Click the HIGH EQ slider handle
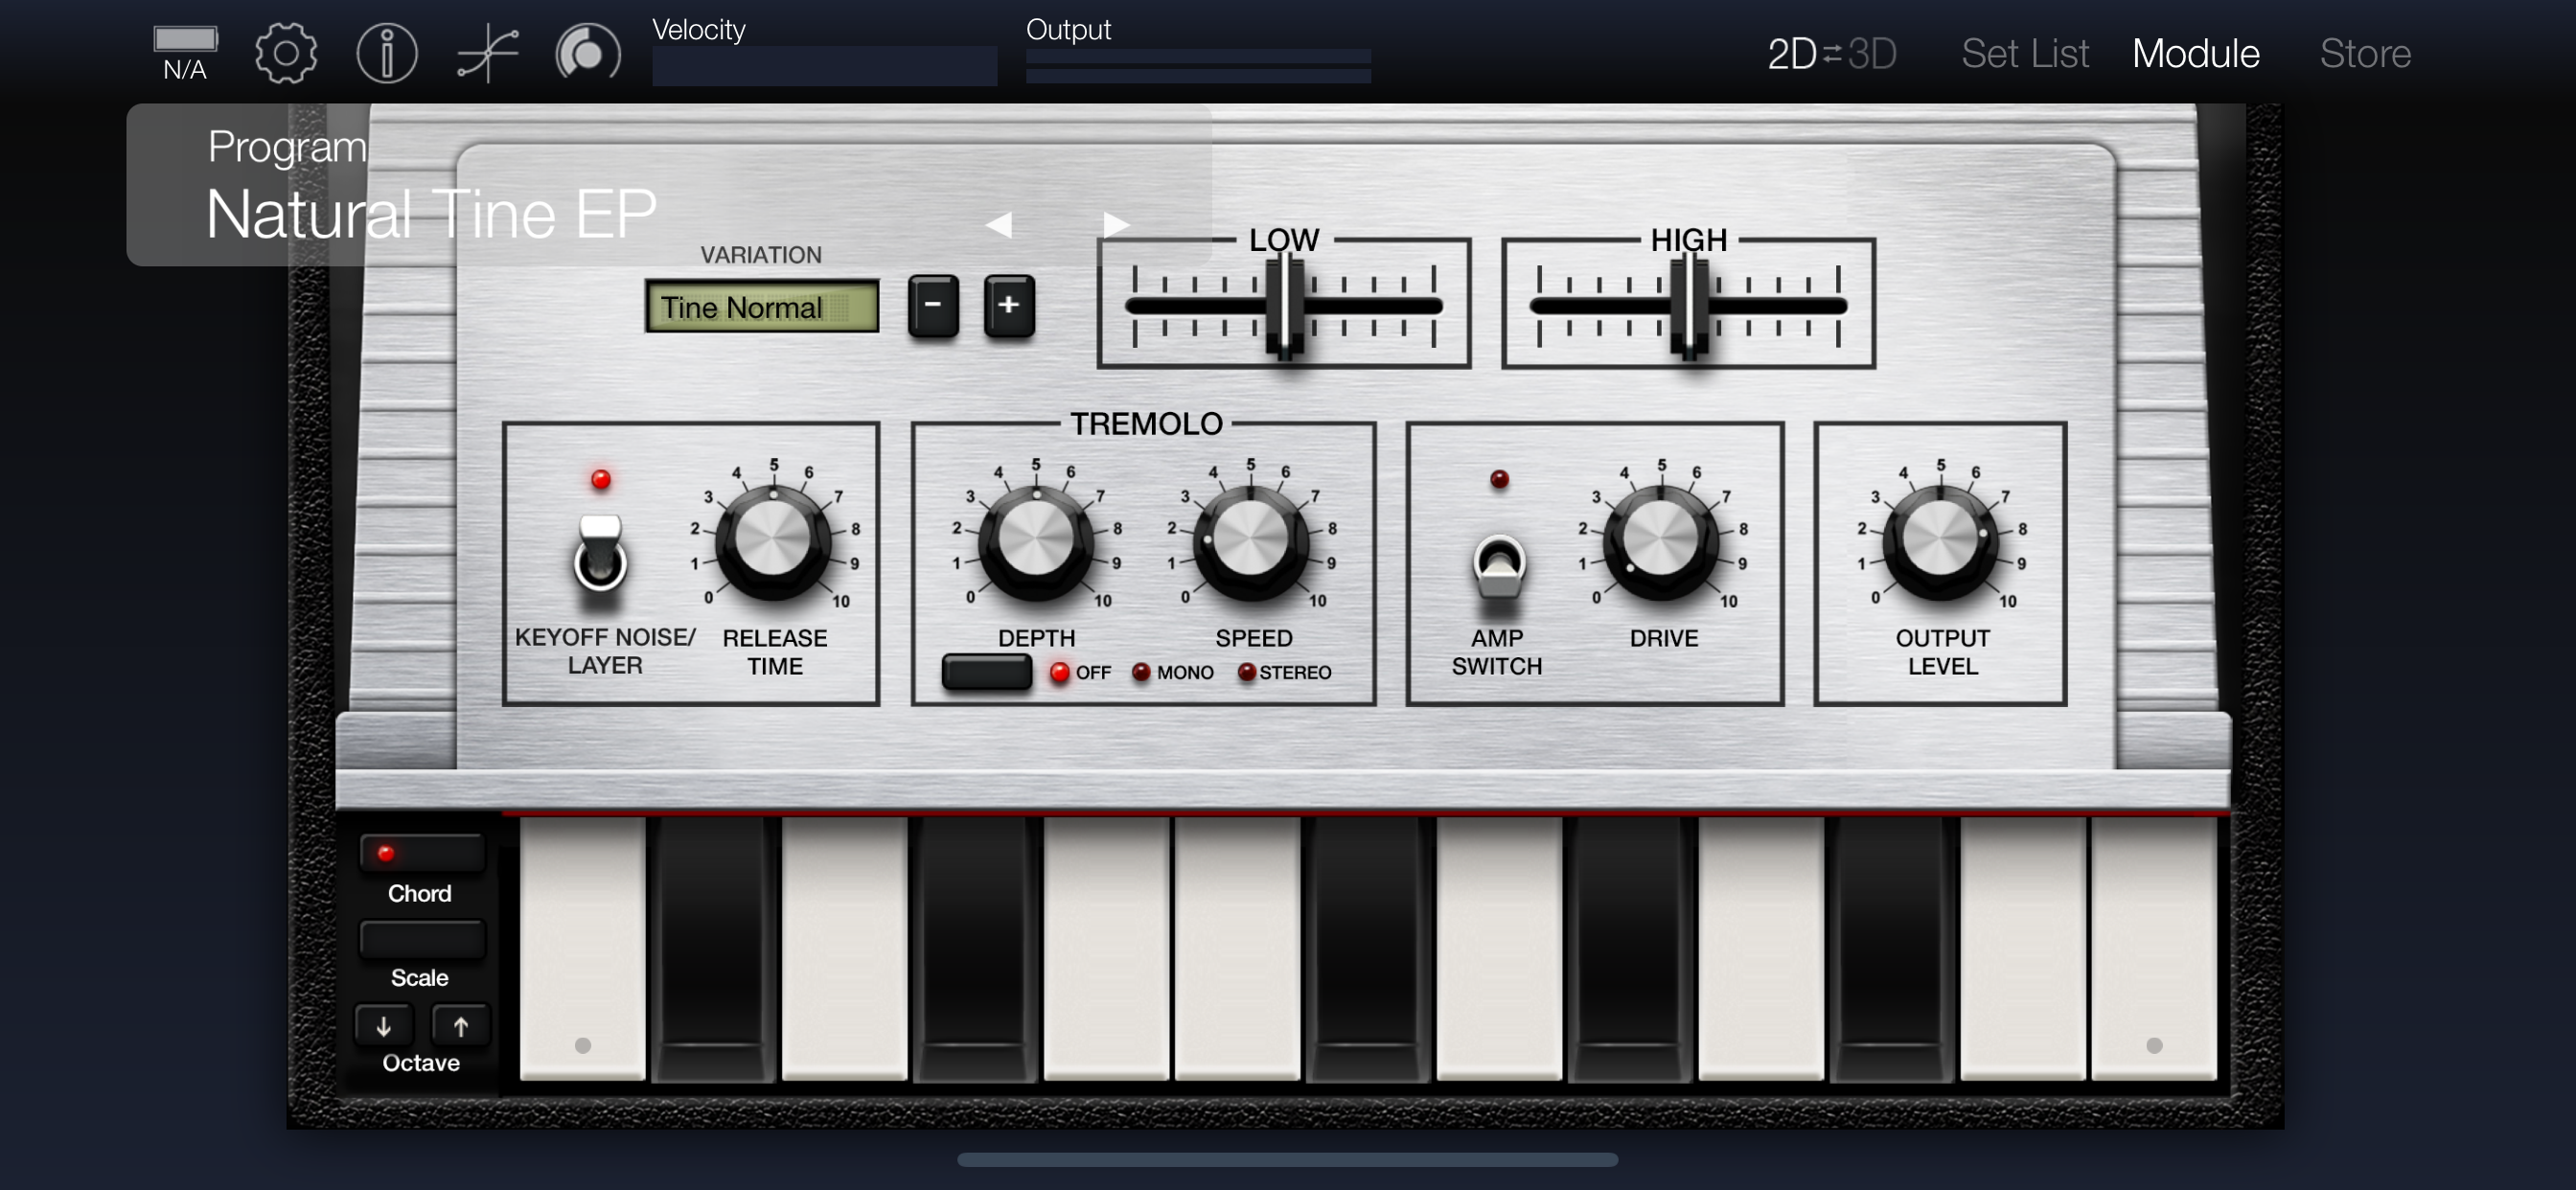This screenshot has width=2576, height=1190. coord(1689,305)
